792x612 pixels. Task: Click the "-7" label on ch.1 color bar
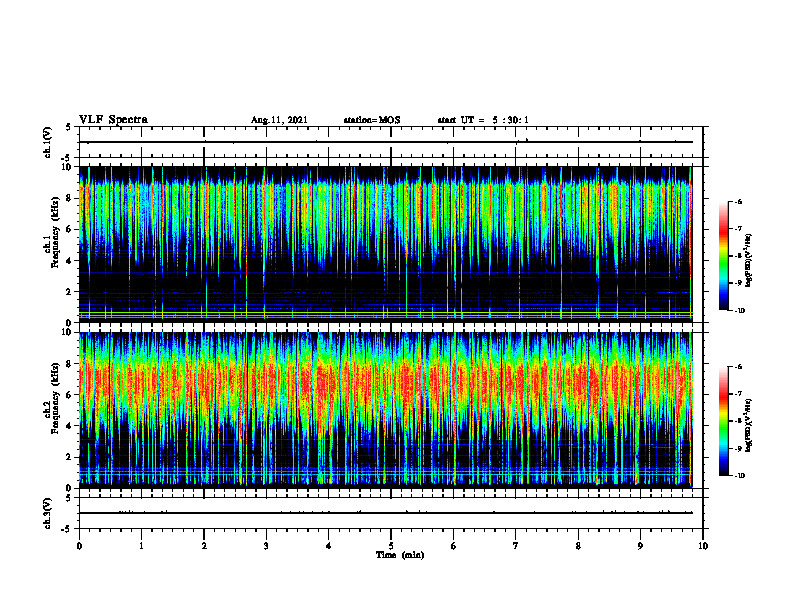coord(738,229)
